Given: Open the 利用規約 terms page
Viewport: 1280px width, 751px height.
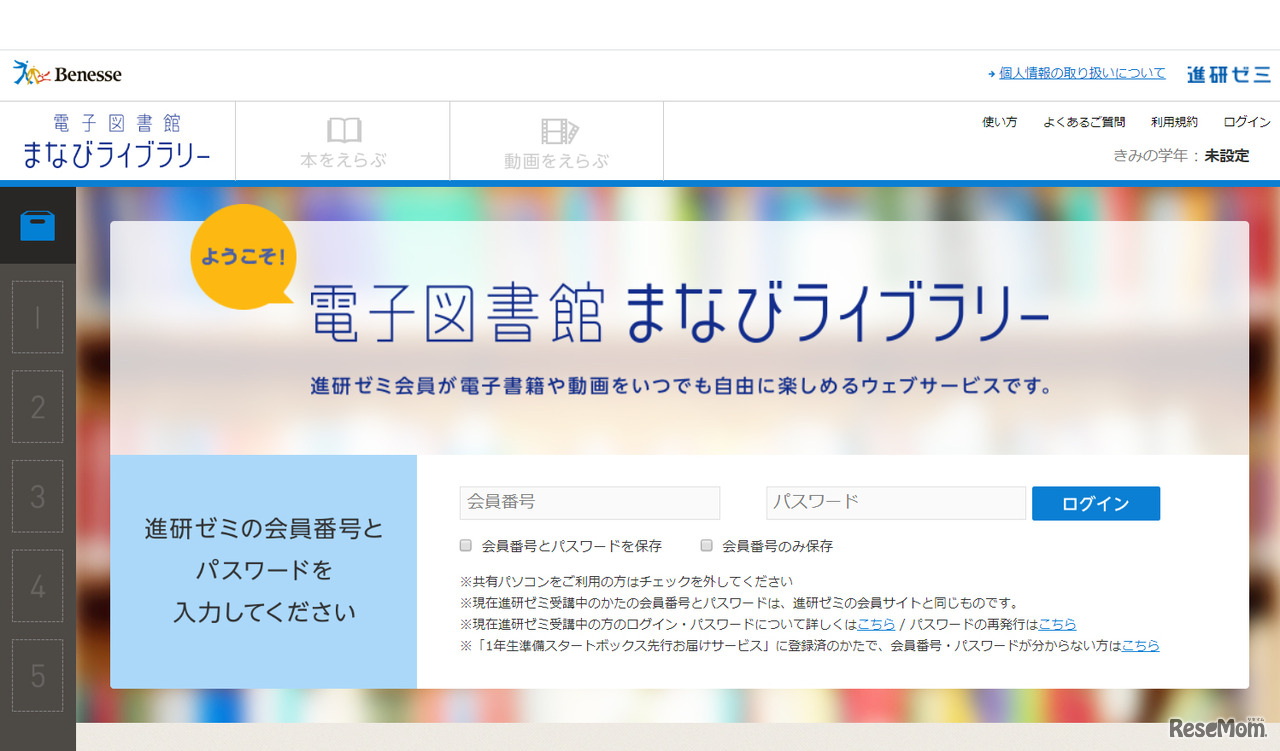Looking at the screenshot, I should pos(1174,121).
